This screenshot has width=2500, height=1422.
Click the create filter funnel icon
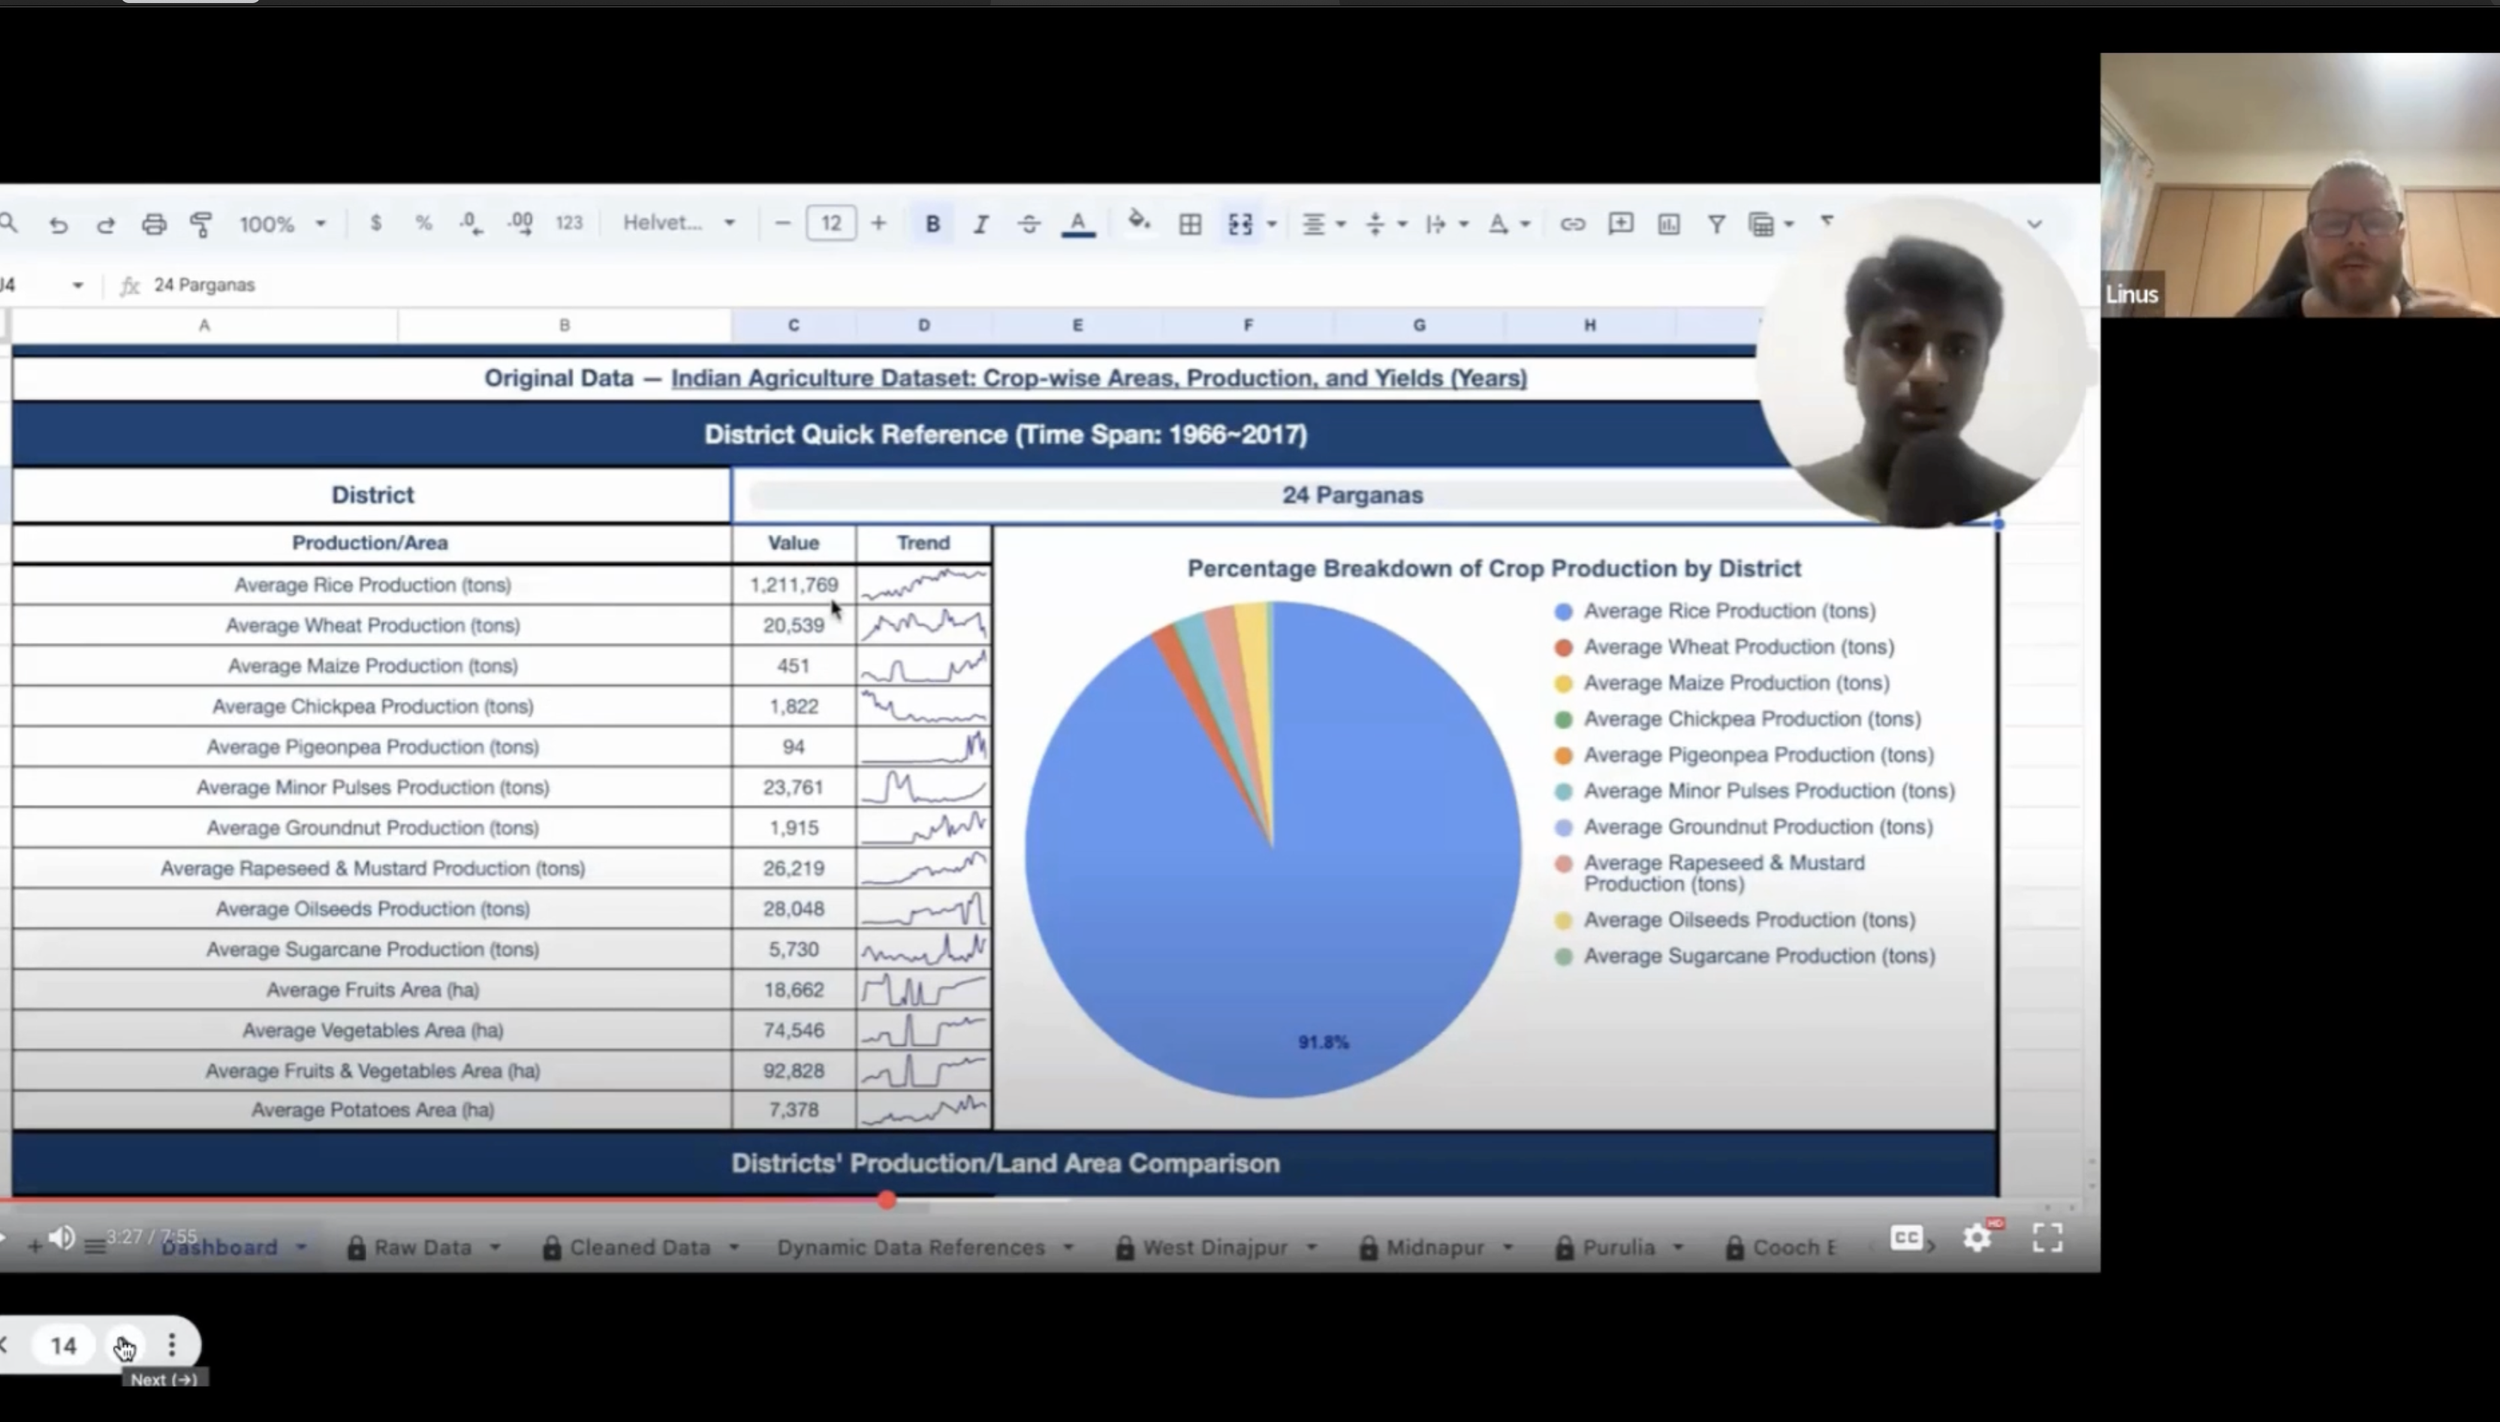(1716, 224)
